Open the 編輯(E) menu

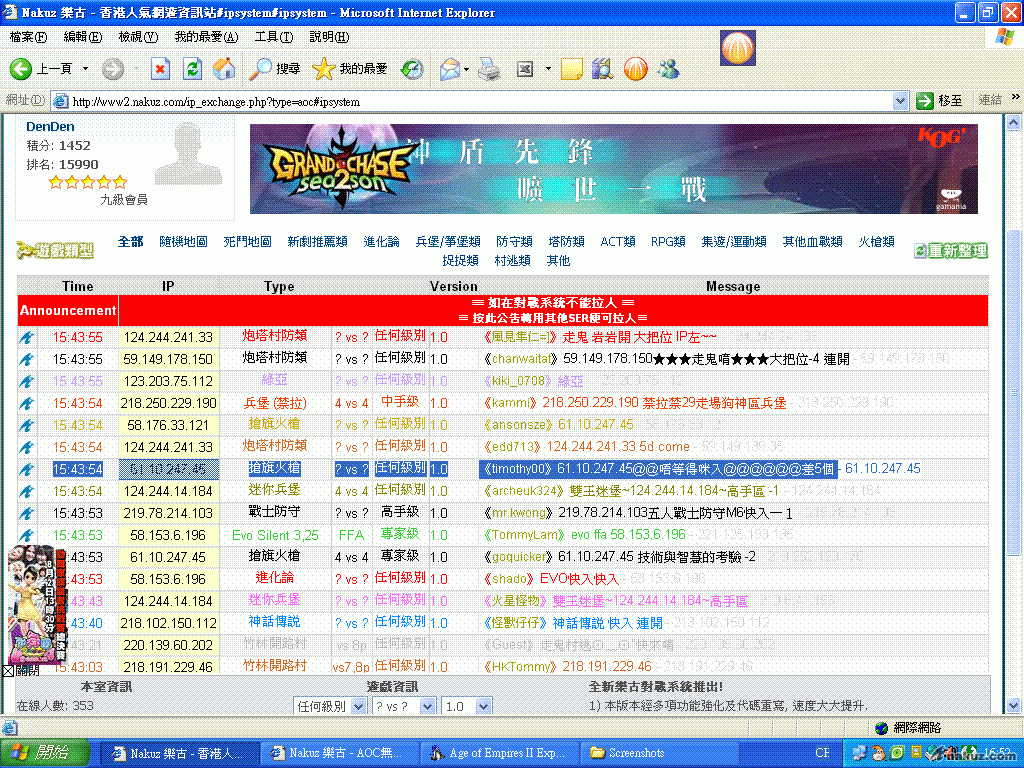(x=83, y=37)
